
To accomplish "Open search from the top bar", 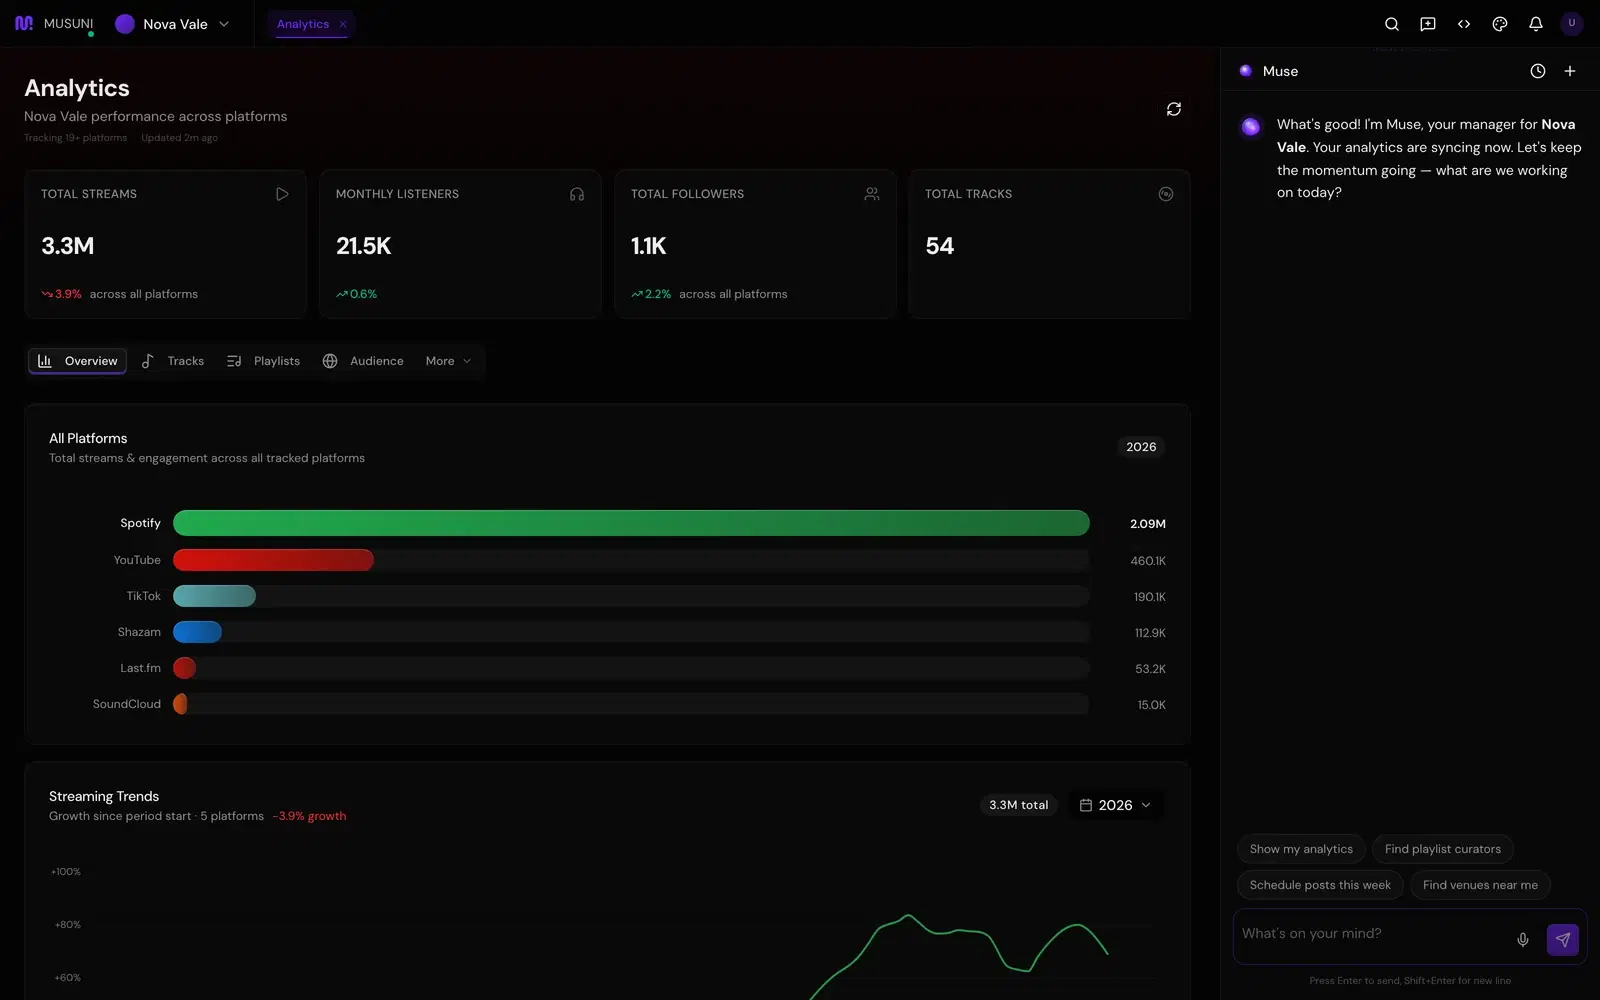I will 1391,24.
